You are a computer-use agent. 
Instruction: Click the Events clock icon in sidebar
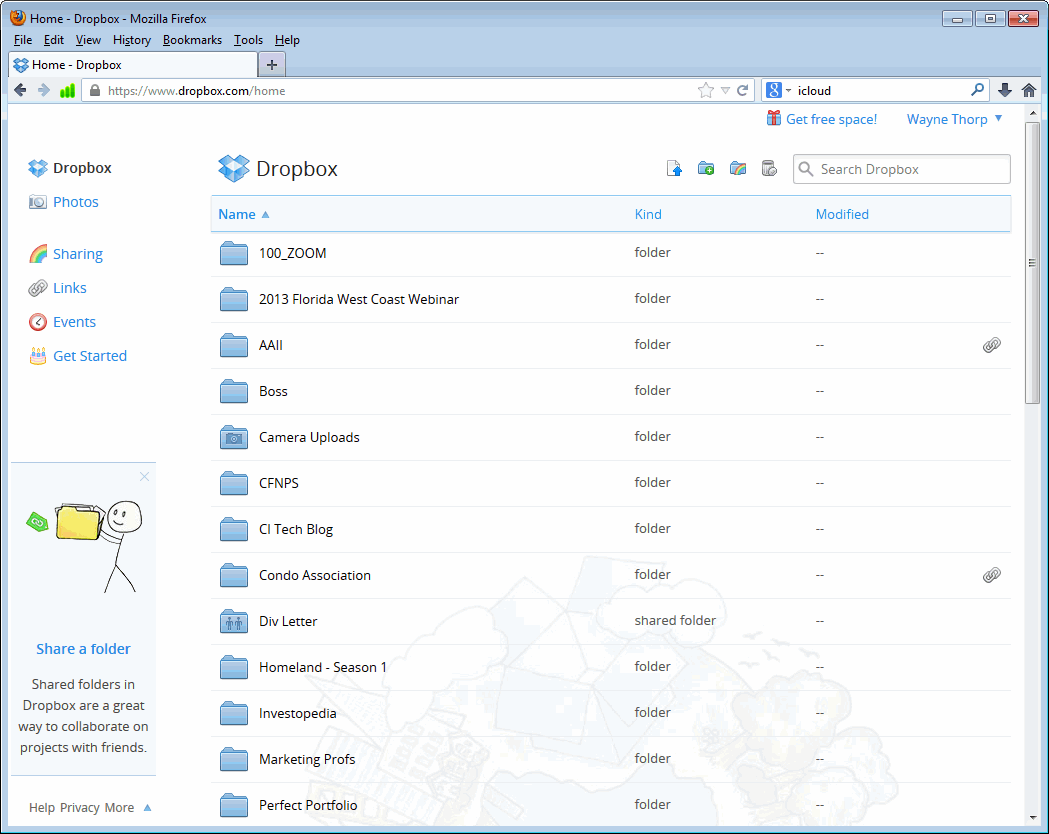[x=38, y=322]
